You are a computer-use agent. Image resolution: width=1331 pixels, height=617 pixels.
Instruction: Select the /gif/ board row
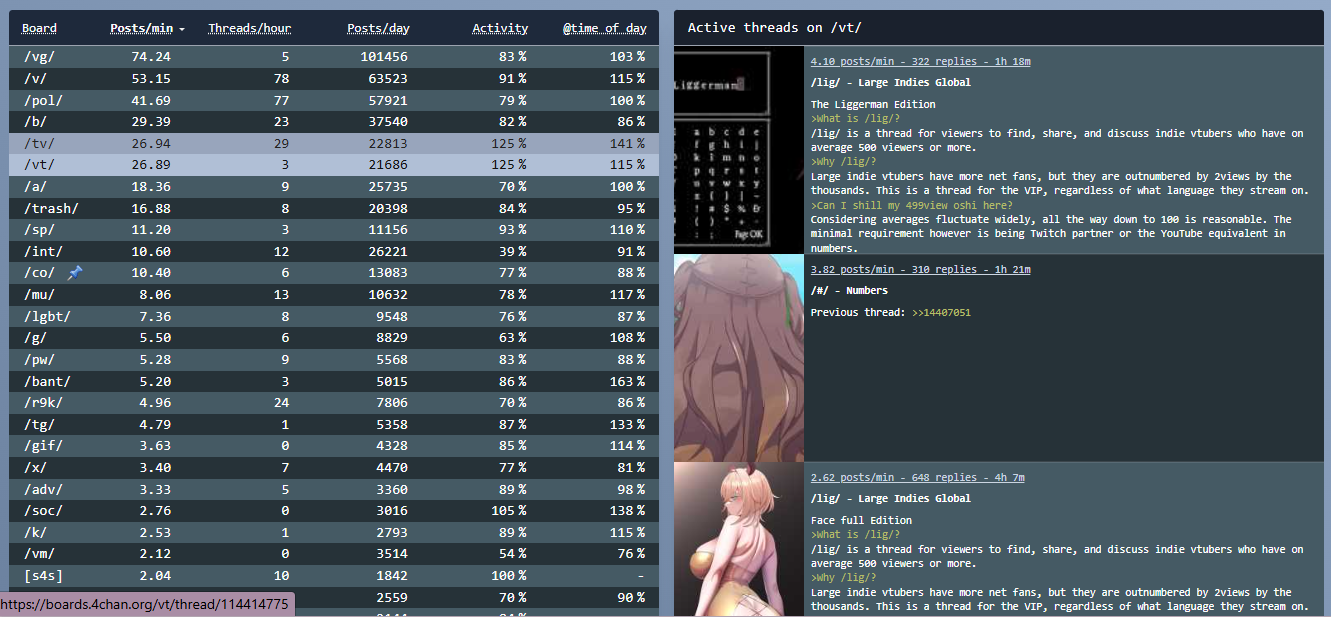(334, 446)
